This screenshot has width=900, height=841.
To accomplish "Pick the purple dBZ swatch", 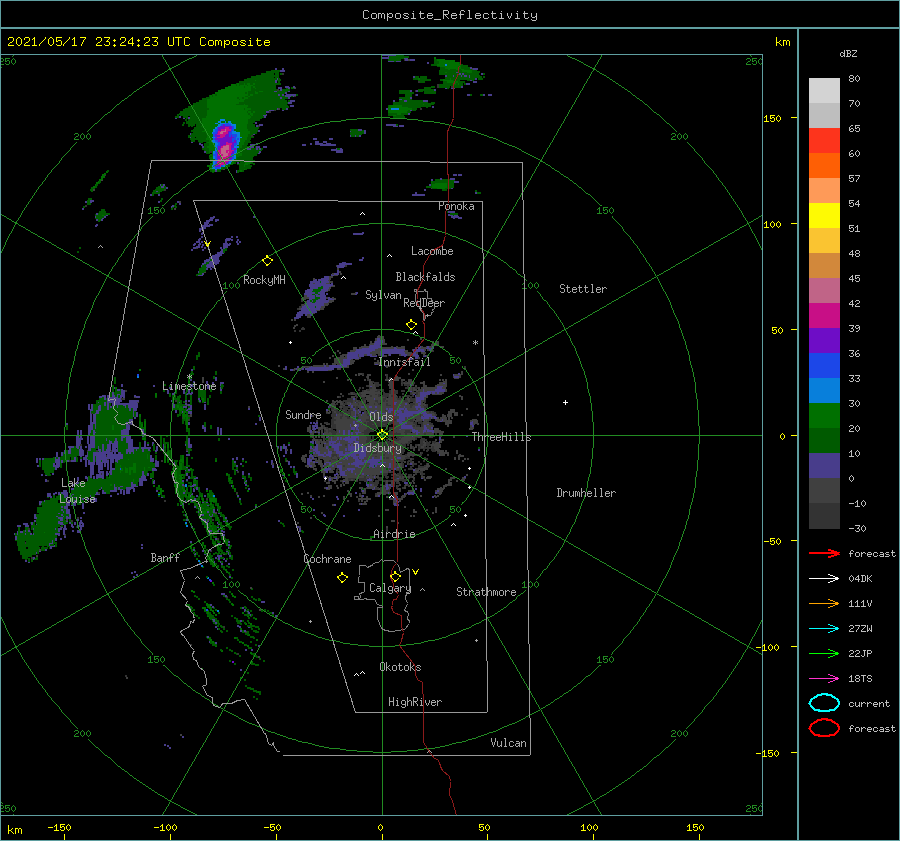I will coord(824,340).
